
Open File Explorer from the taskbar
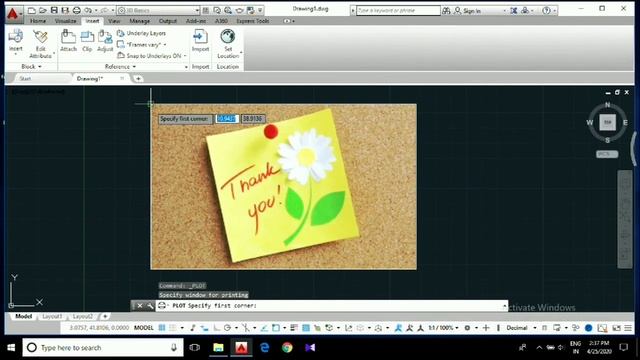pyautogui.click(x=218, y=348)
